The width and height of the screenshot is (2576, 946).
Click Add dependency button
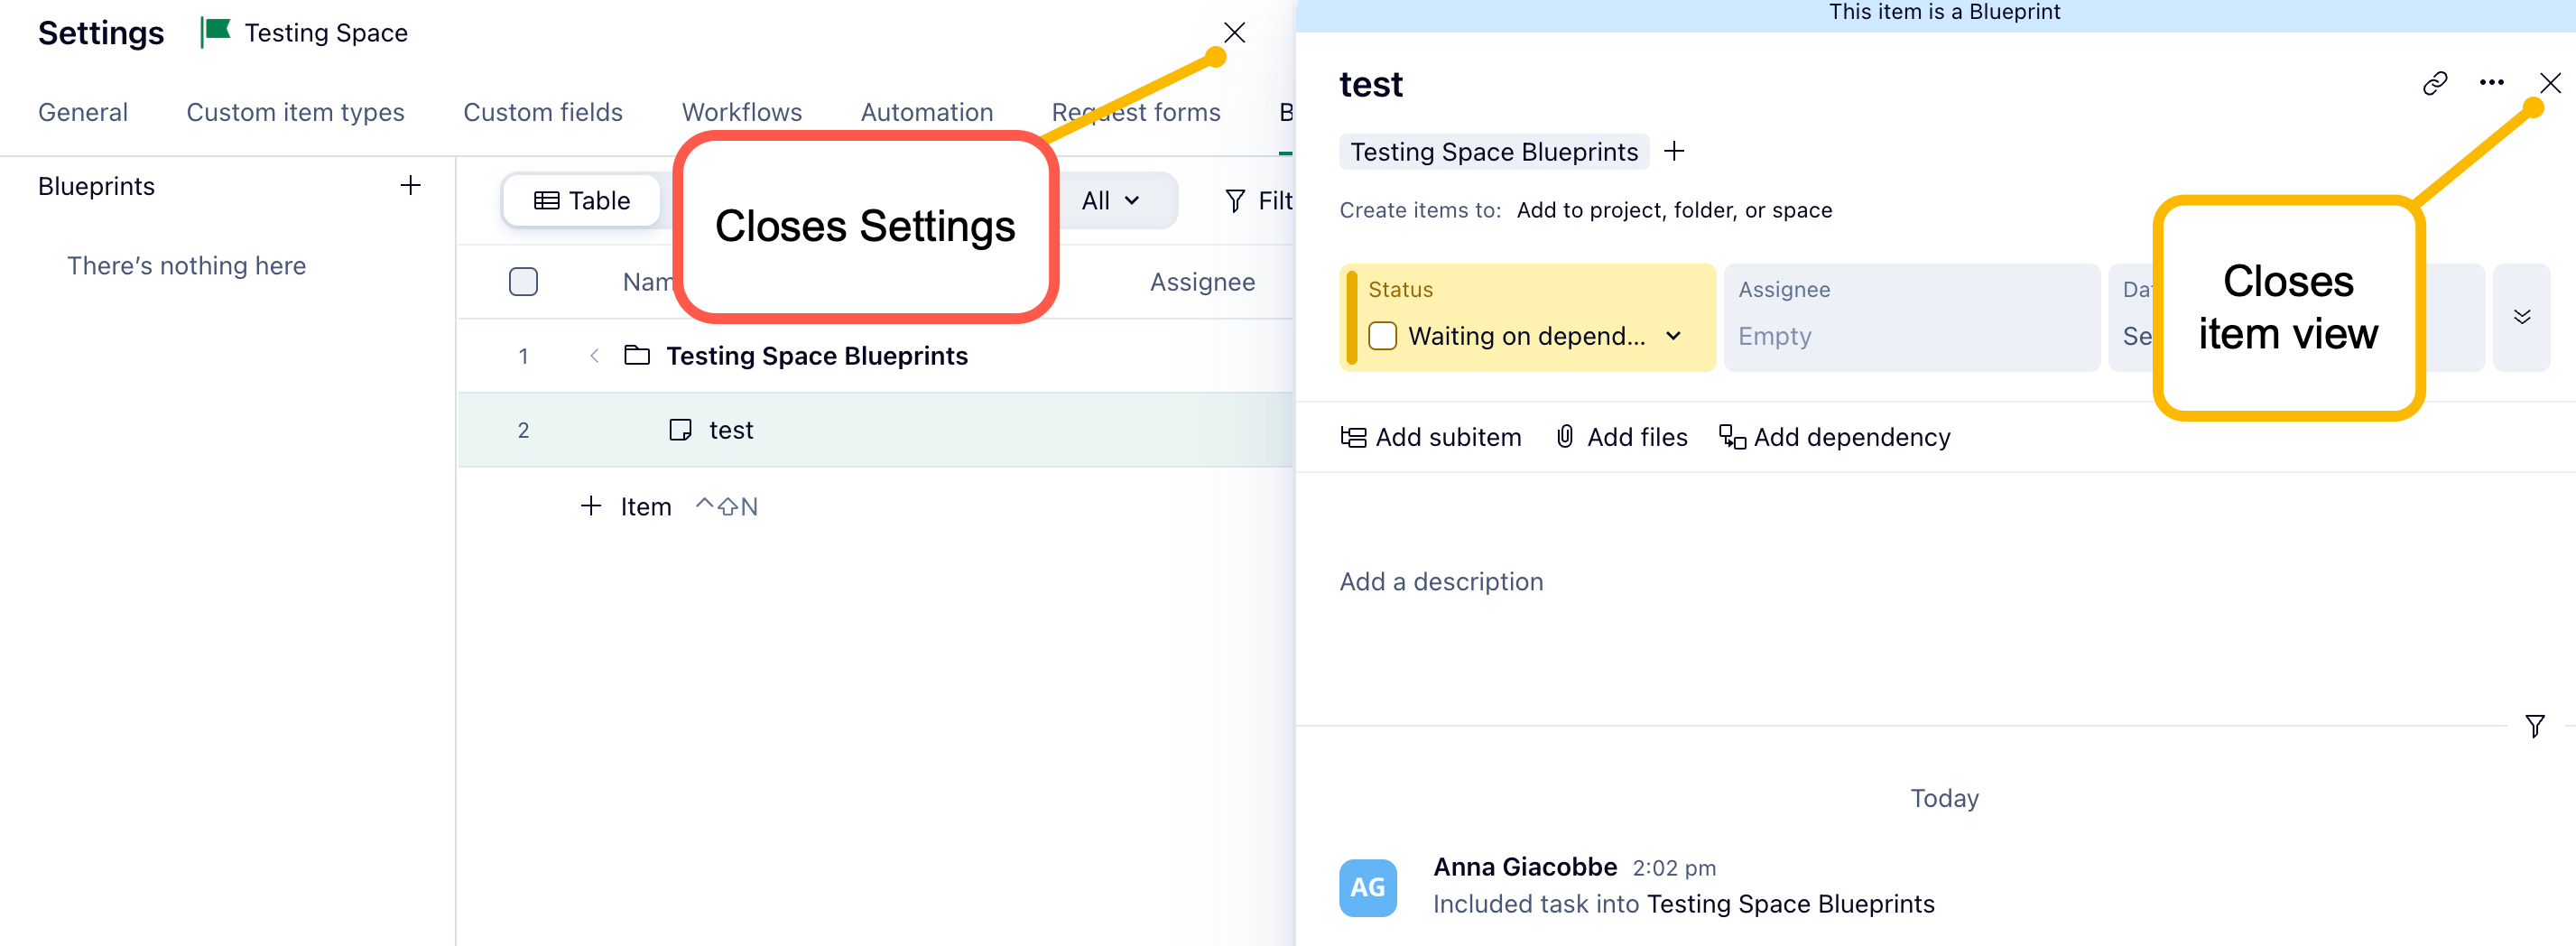point(1834,437)
